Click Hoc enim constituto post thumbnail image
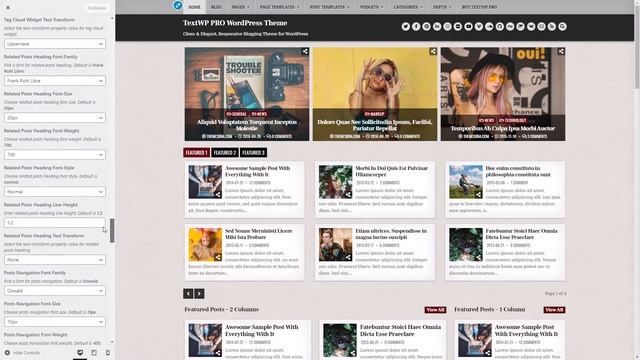 click(466, 182)
